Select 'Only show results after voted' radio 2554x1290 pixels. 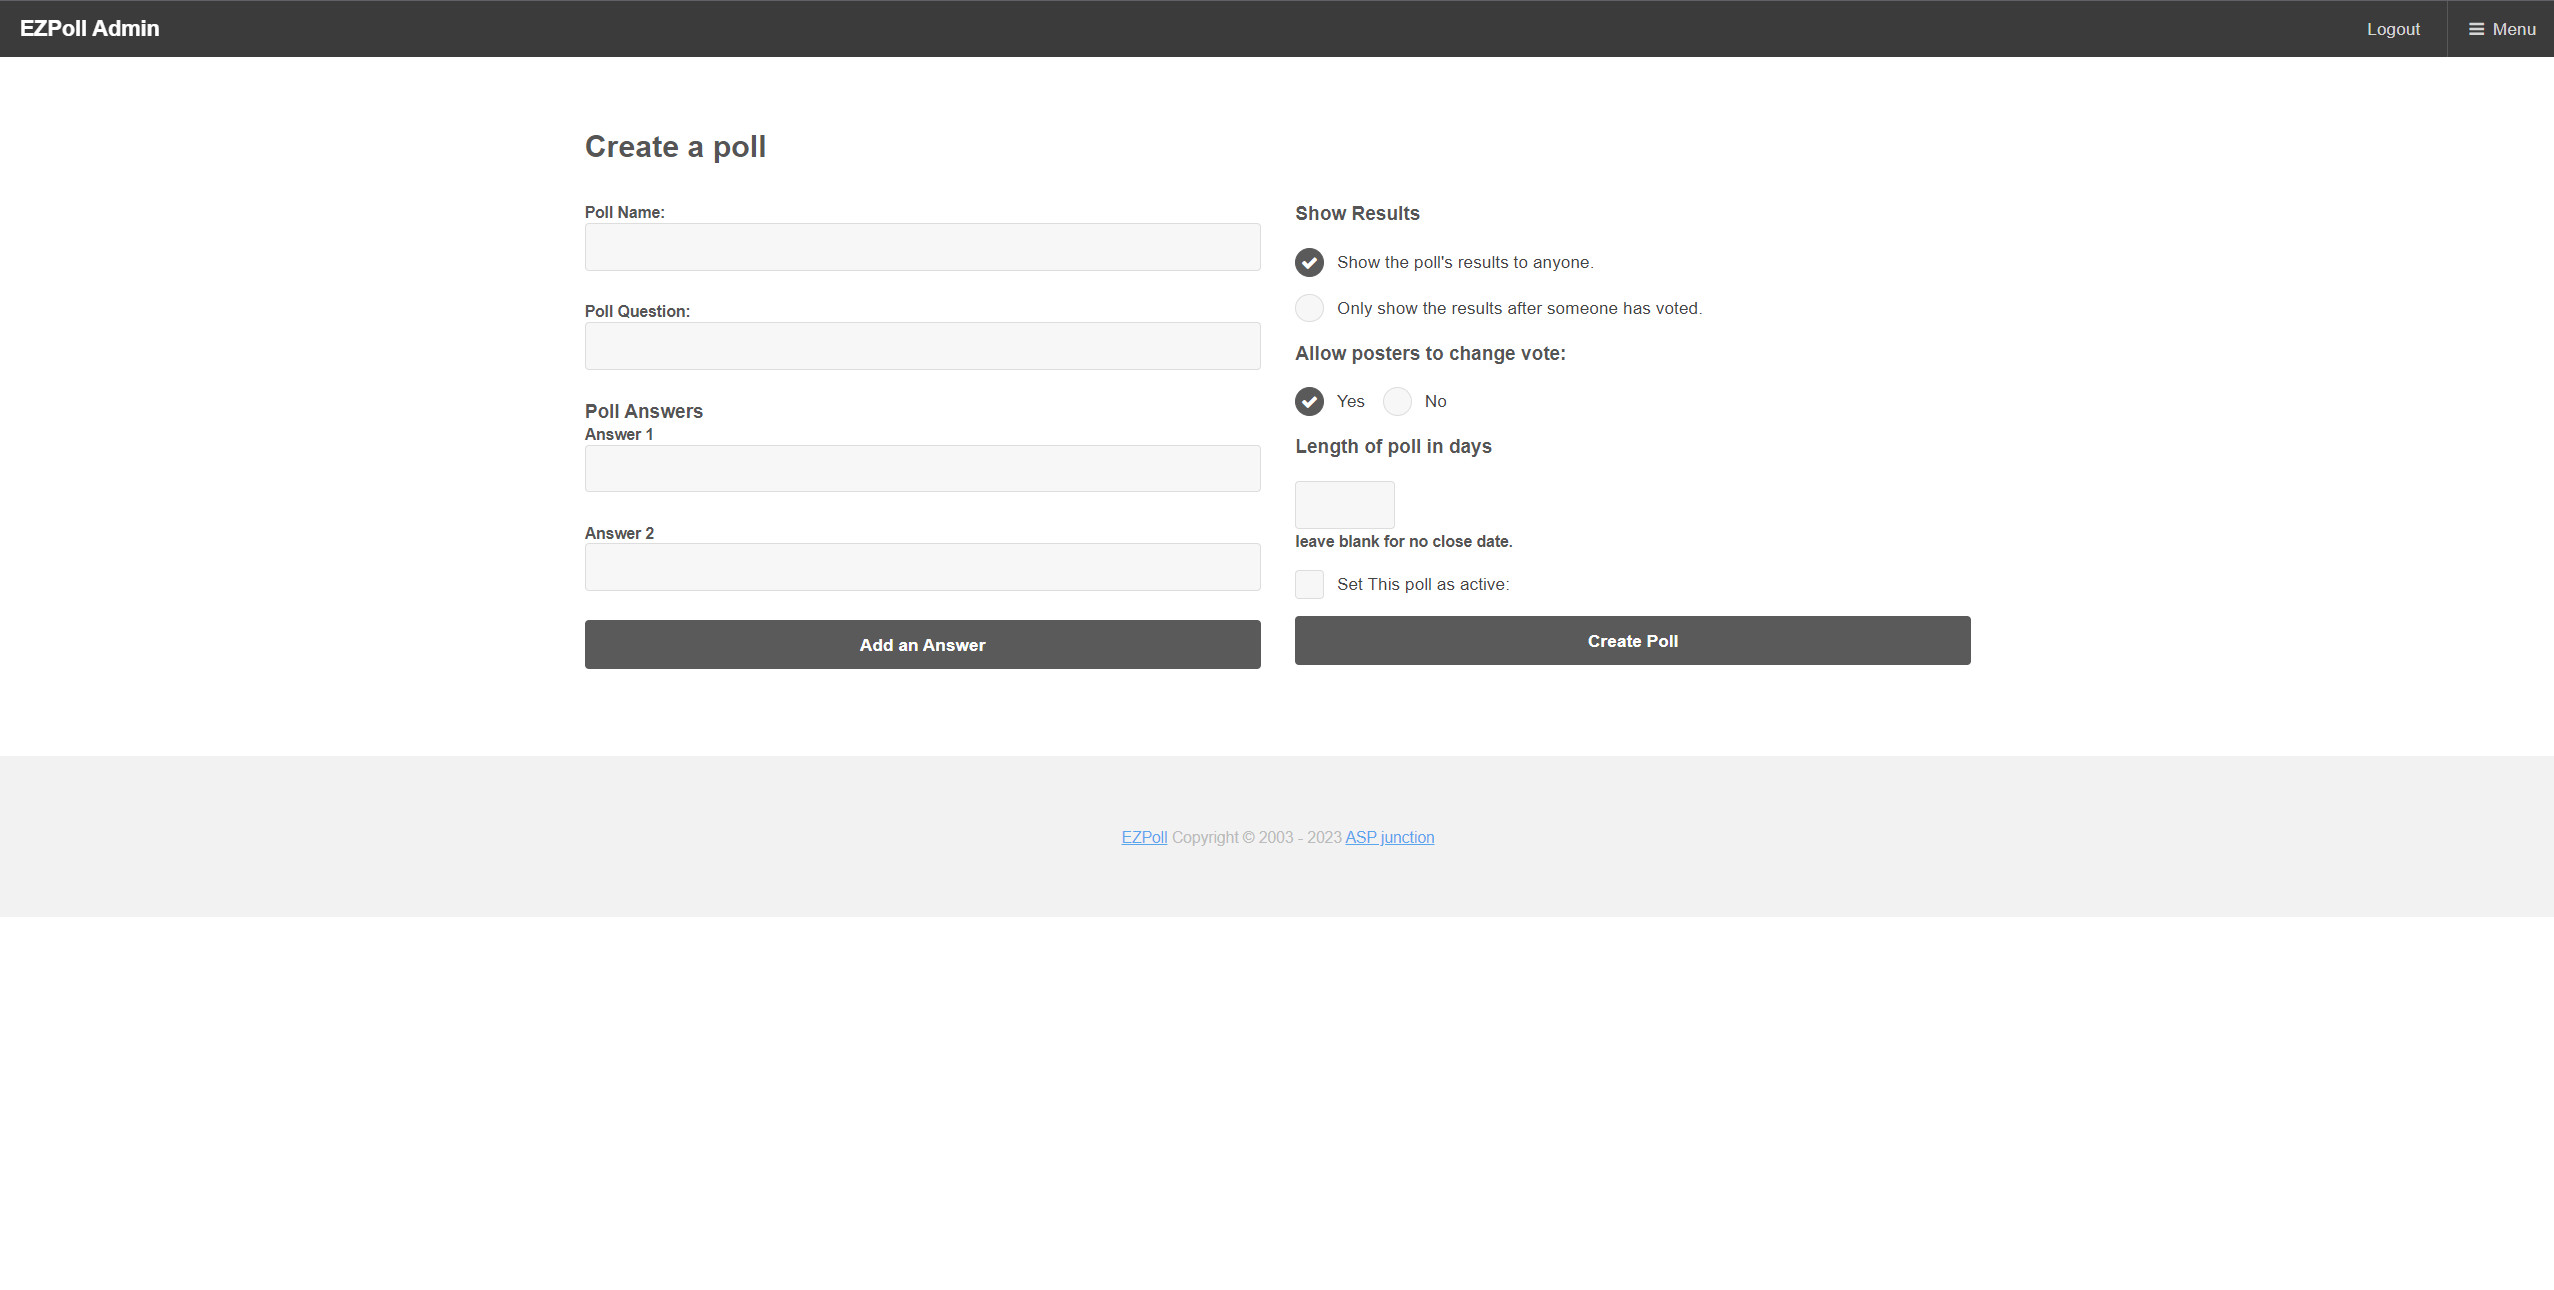coord(1309,308)
